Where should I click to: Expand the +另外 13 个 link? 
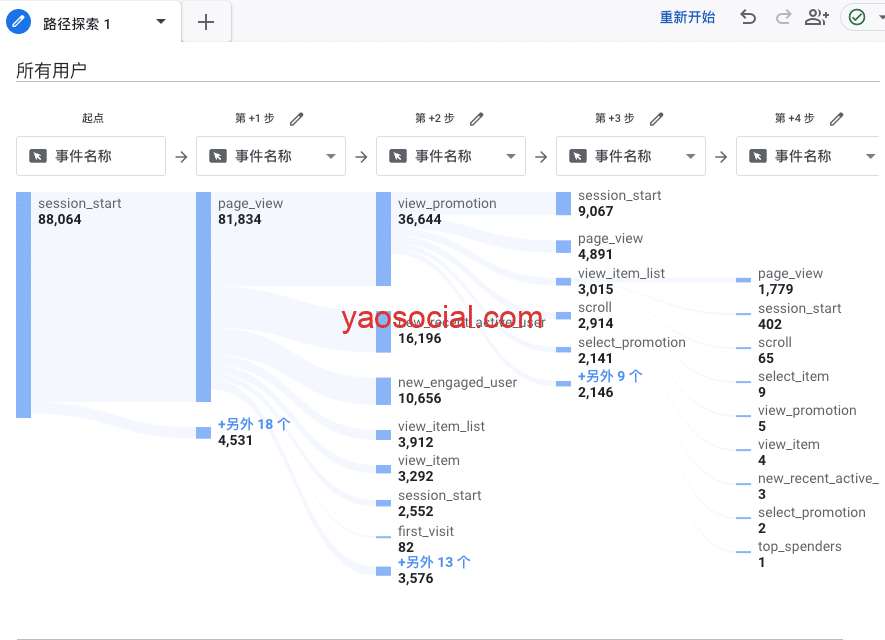point(434,562)
